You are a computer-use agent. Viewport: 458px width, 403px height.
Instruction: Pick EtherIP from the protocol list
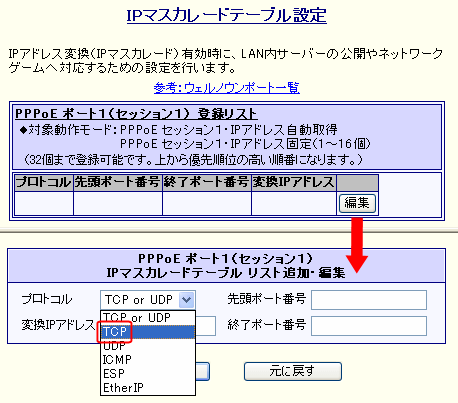[148, 388]
